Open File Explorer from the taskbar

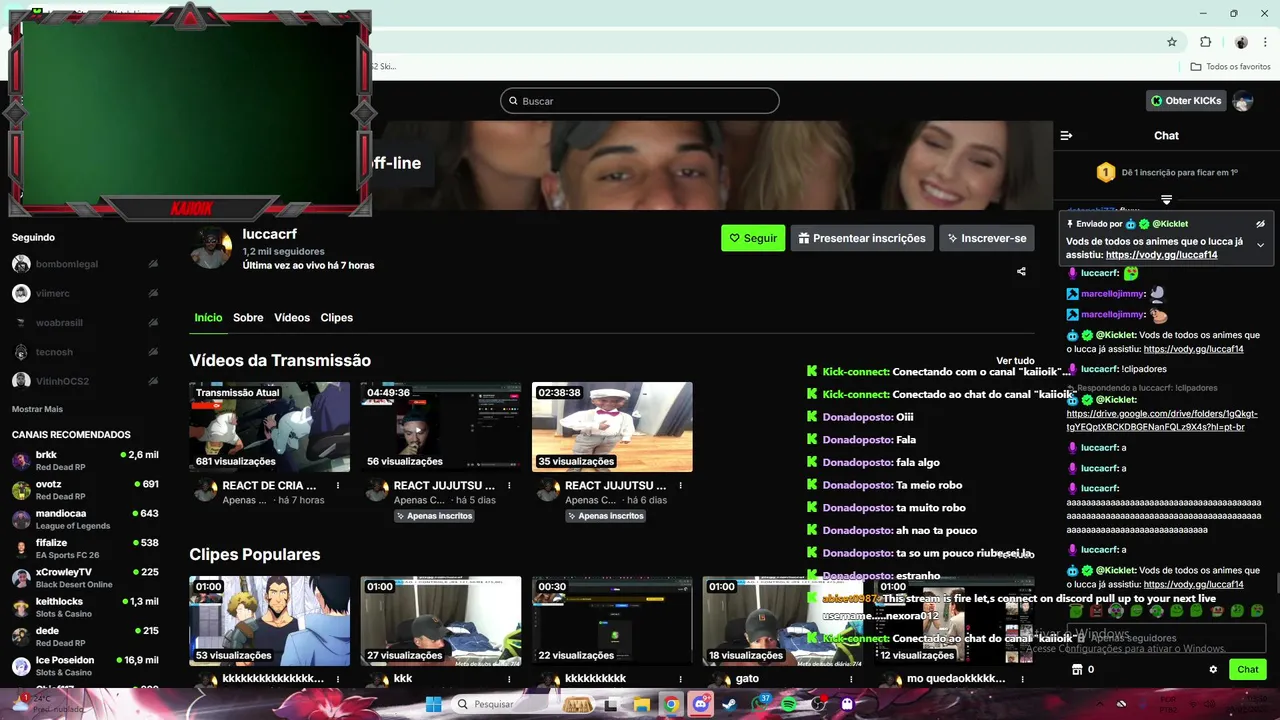(x=642, y=704)
